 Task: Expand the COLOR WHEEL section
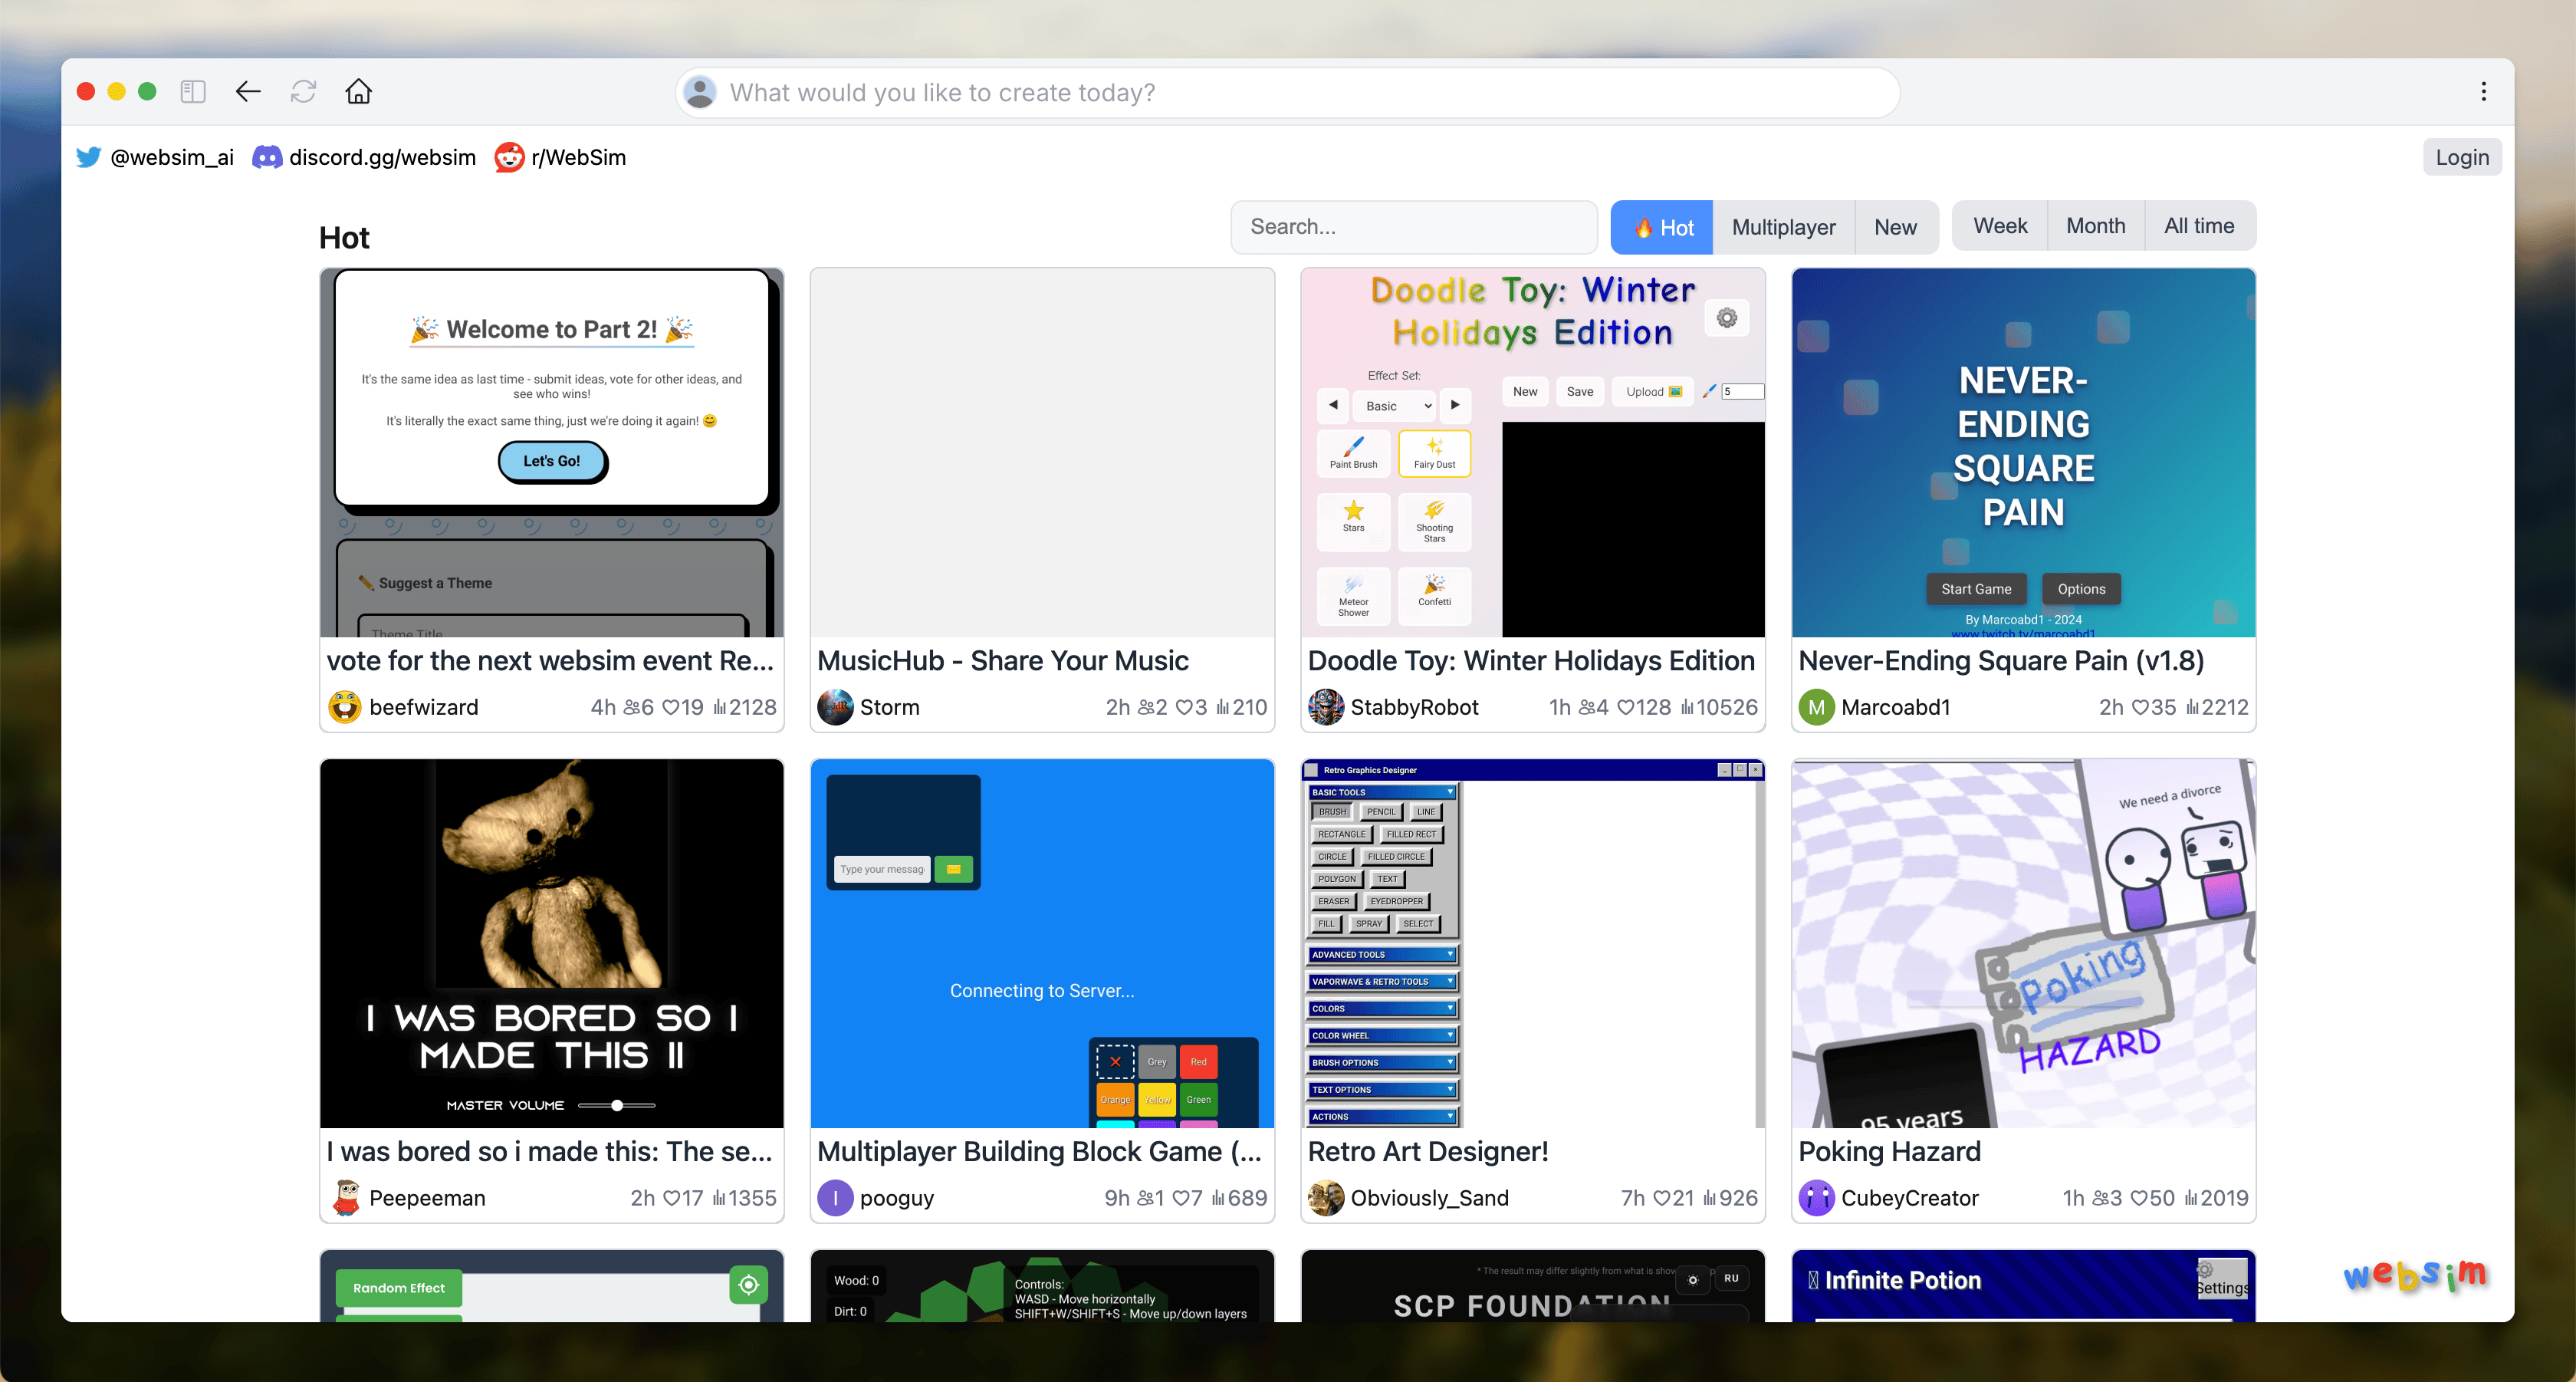[x=1382, y=1035]
